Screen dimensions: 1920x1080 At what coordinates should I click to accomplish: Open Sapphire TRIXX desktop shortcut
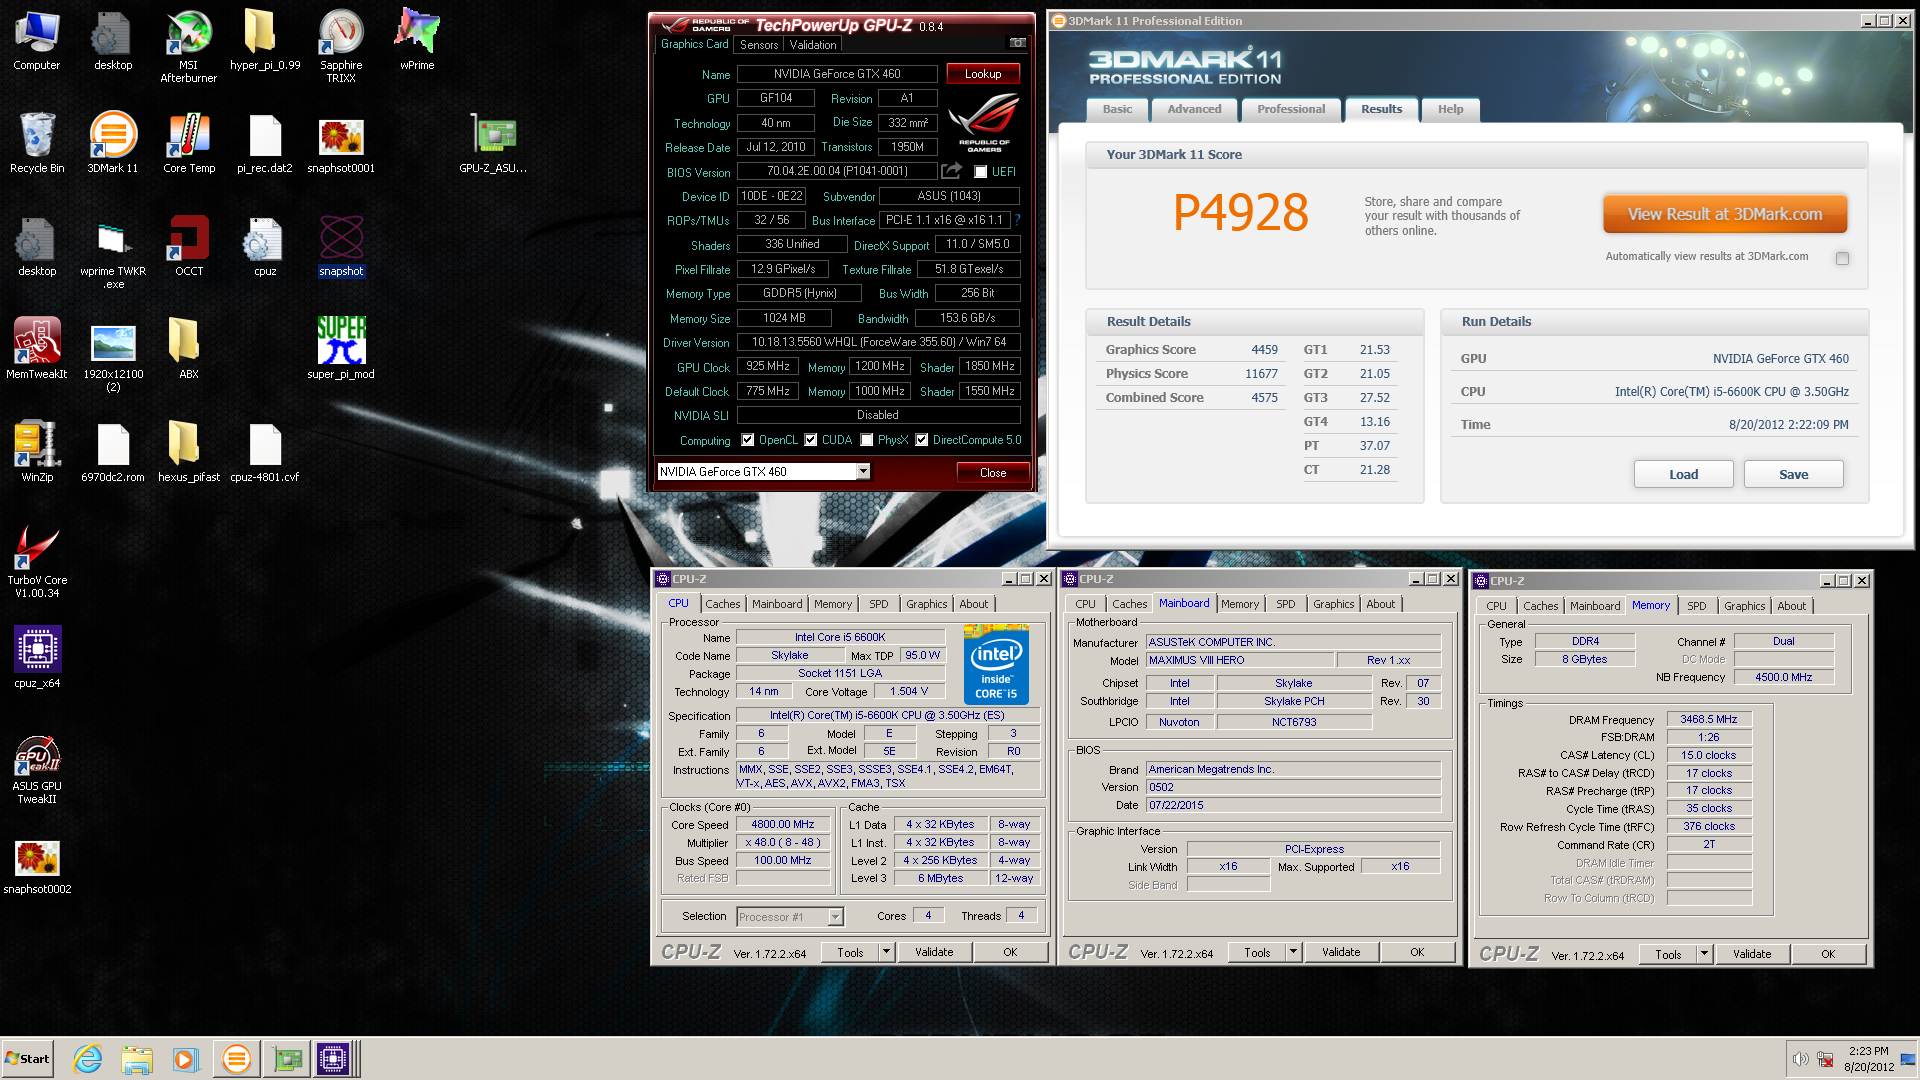341,47
